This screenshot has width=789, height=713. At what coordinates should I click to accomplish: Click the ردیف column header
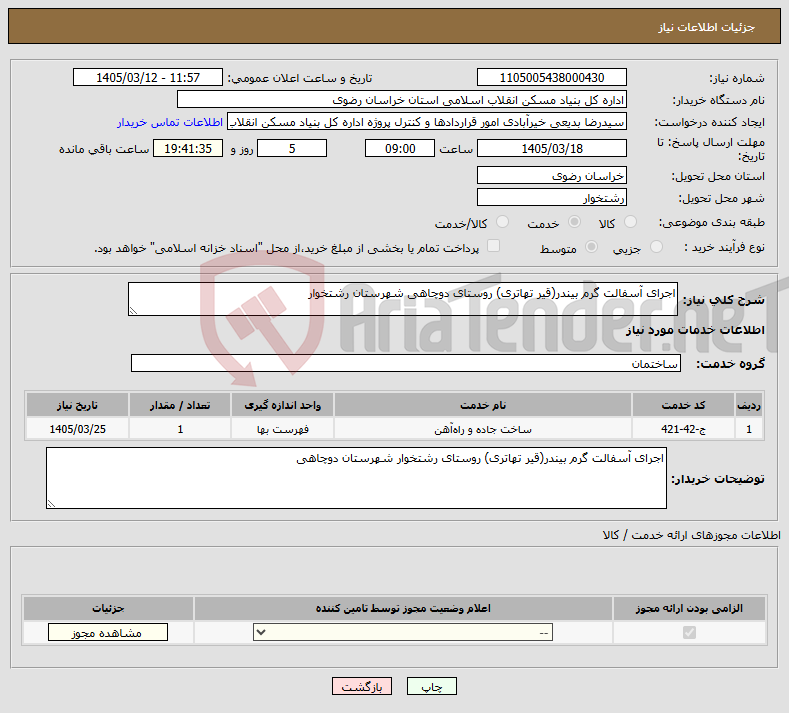pos(749,405)
